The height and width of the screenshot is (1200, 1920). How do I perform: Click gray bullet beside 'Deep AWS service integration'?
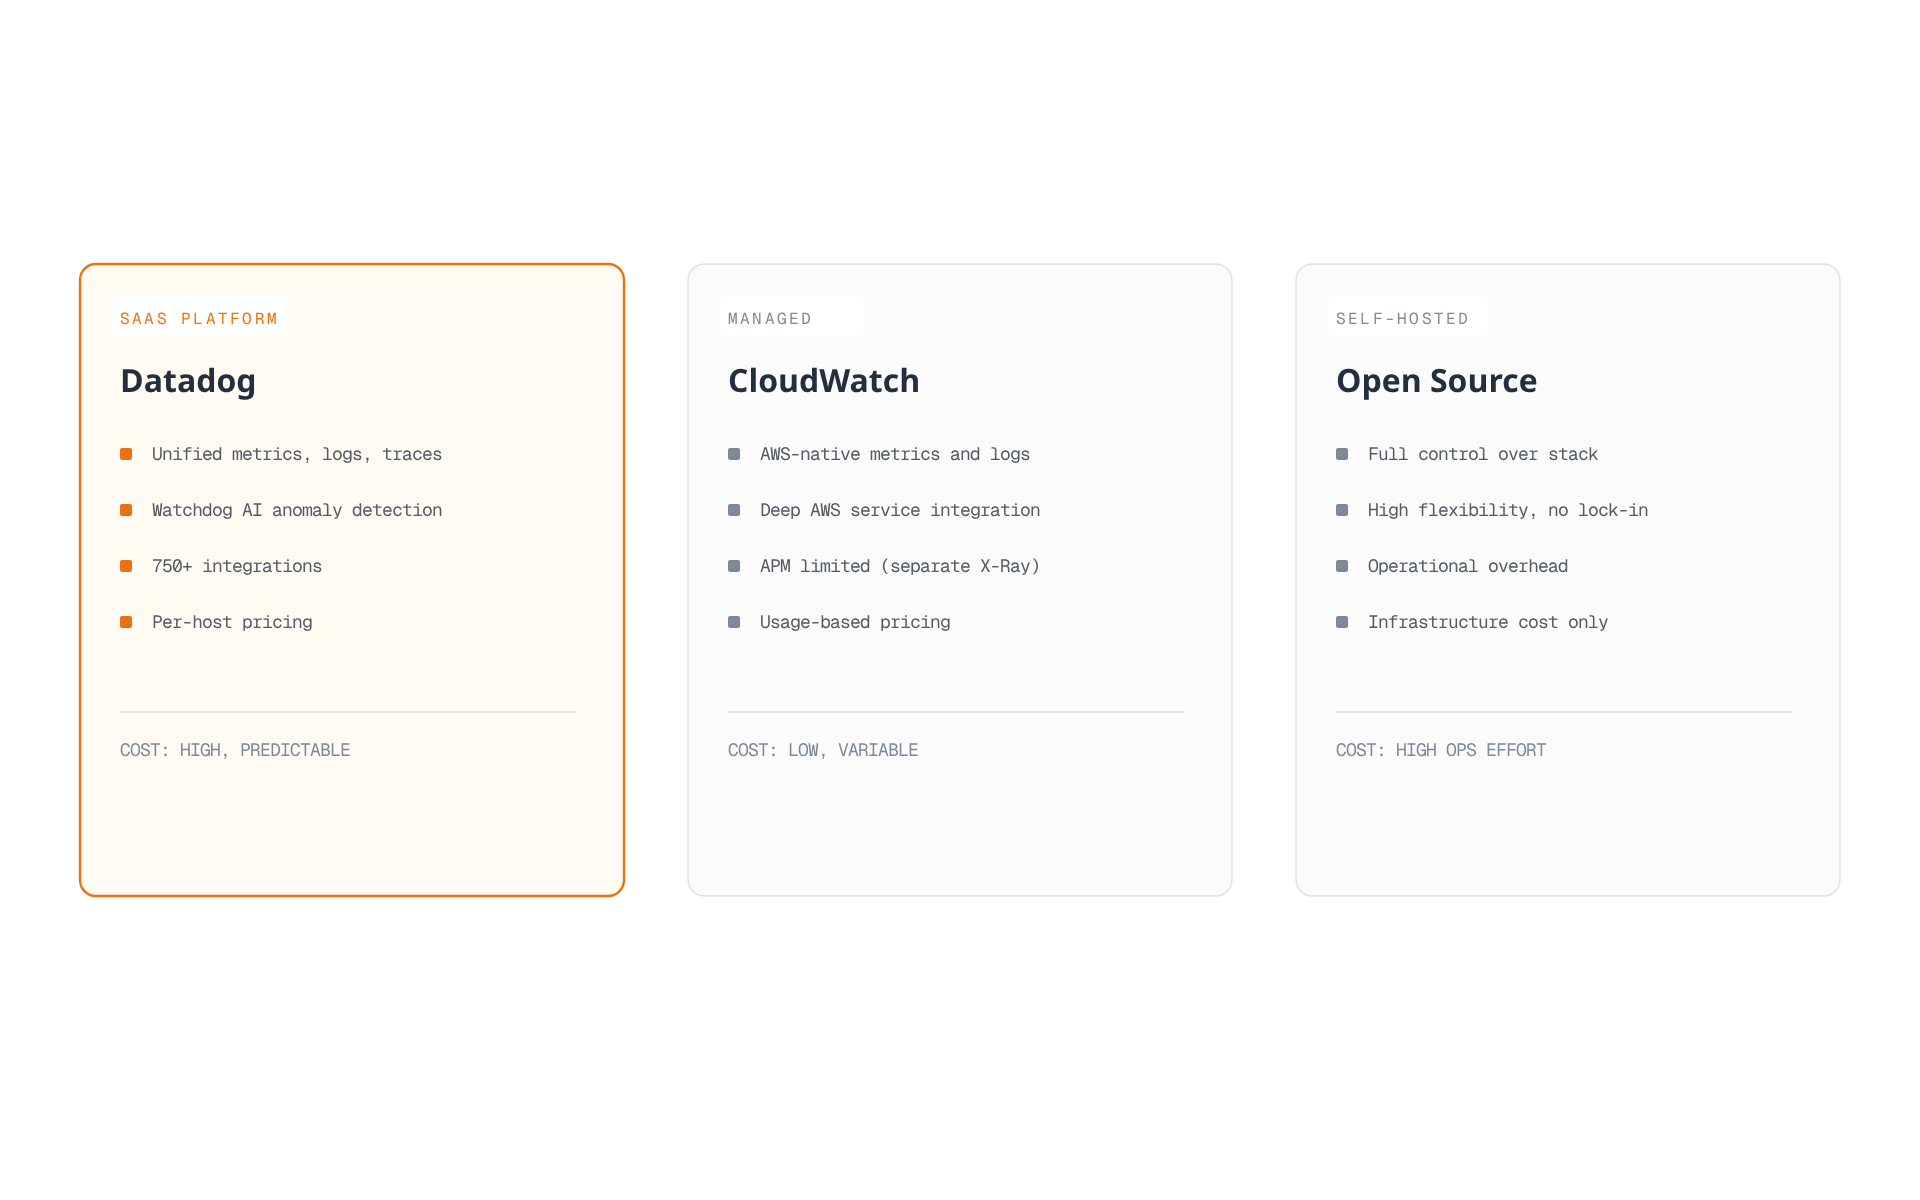coord(734,510)
